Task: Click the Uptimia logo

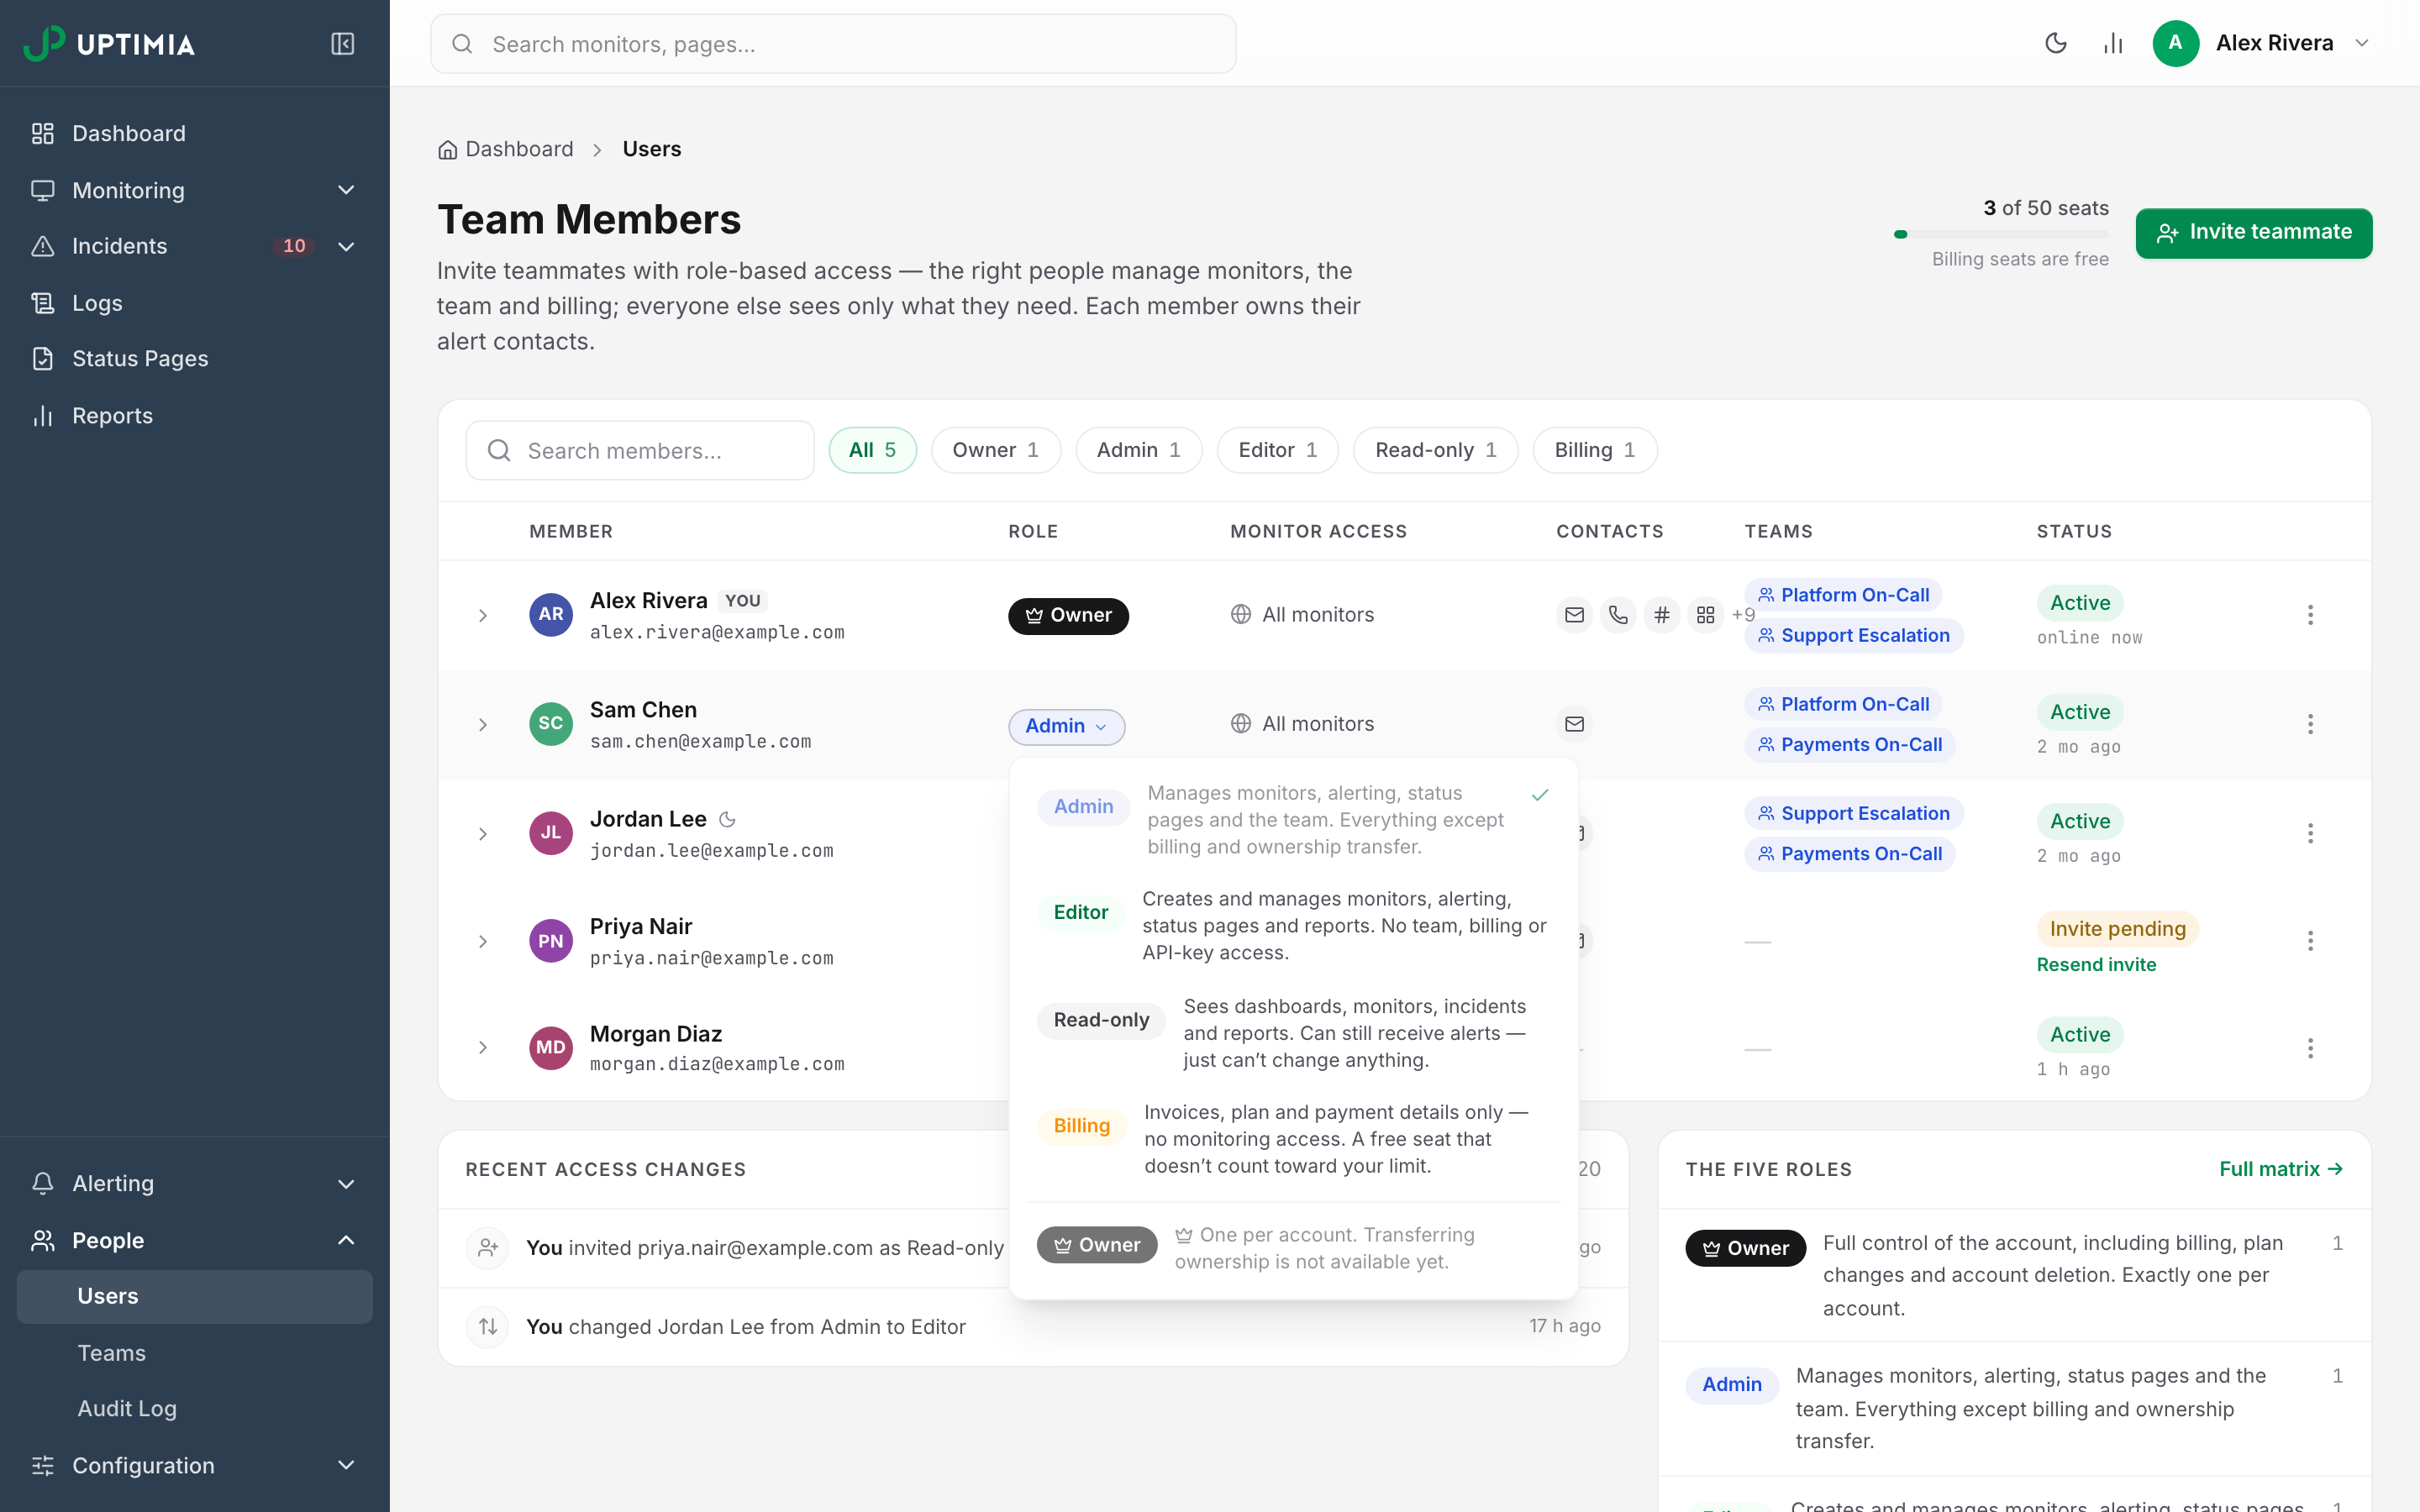Action: coord(110,44)
